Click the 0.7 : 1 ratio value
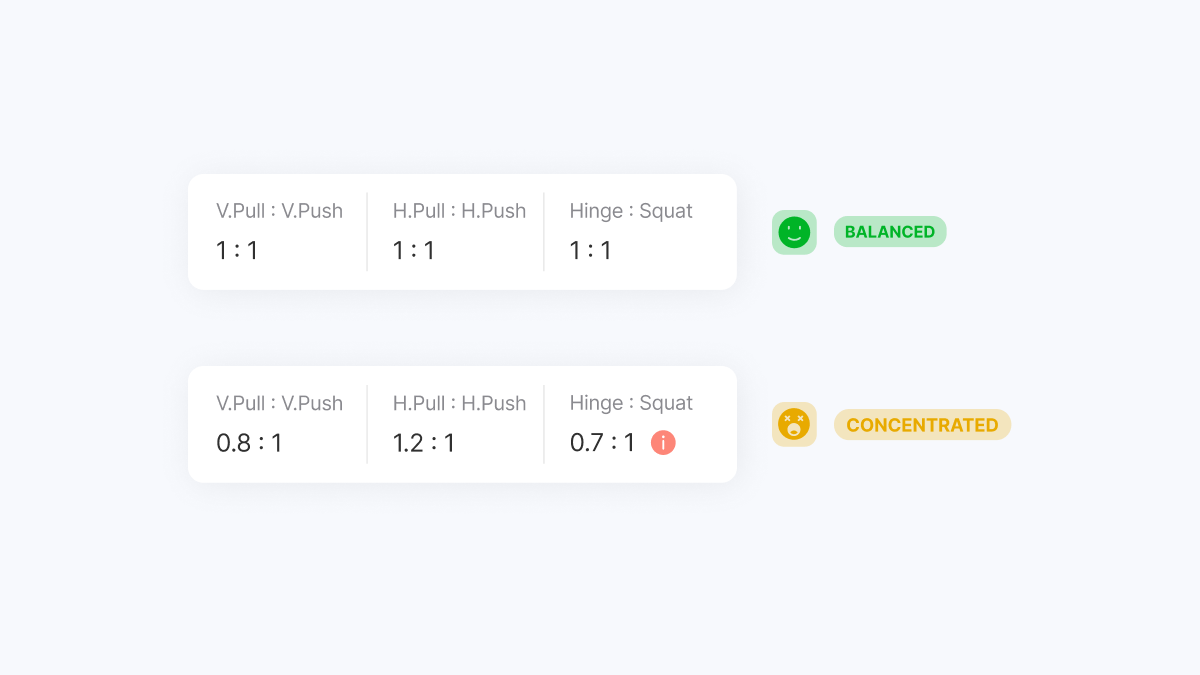The height and width of the screenshot is (675, 1200). (602, 442)
